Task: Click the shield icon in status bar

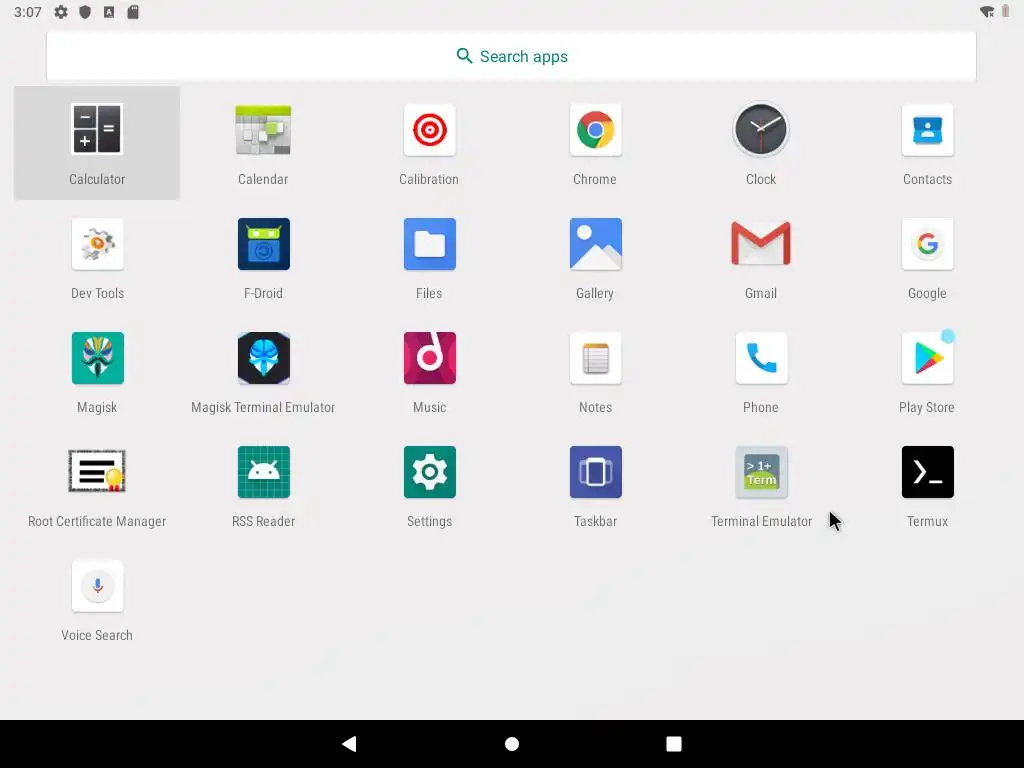Action: pos(85,12)
